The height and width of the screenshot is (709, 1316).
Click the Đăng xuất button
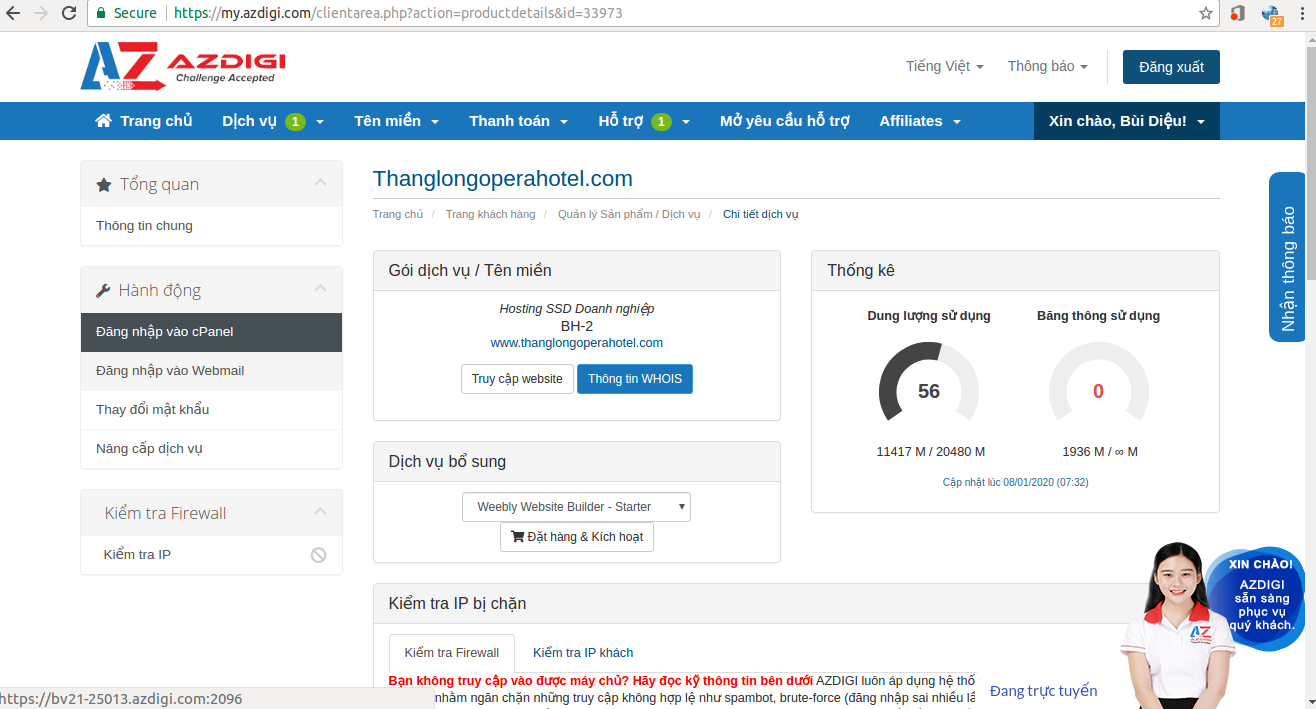click(1171, 67)
